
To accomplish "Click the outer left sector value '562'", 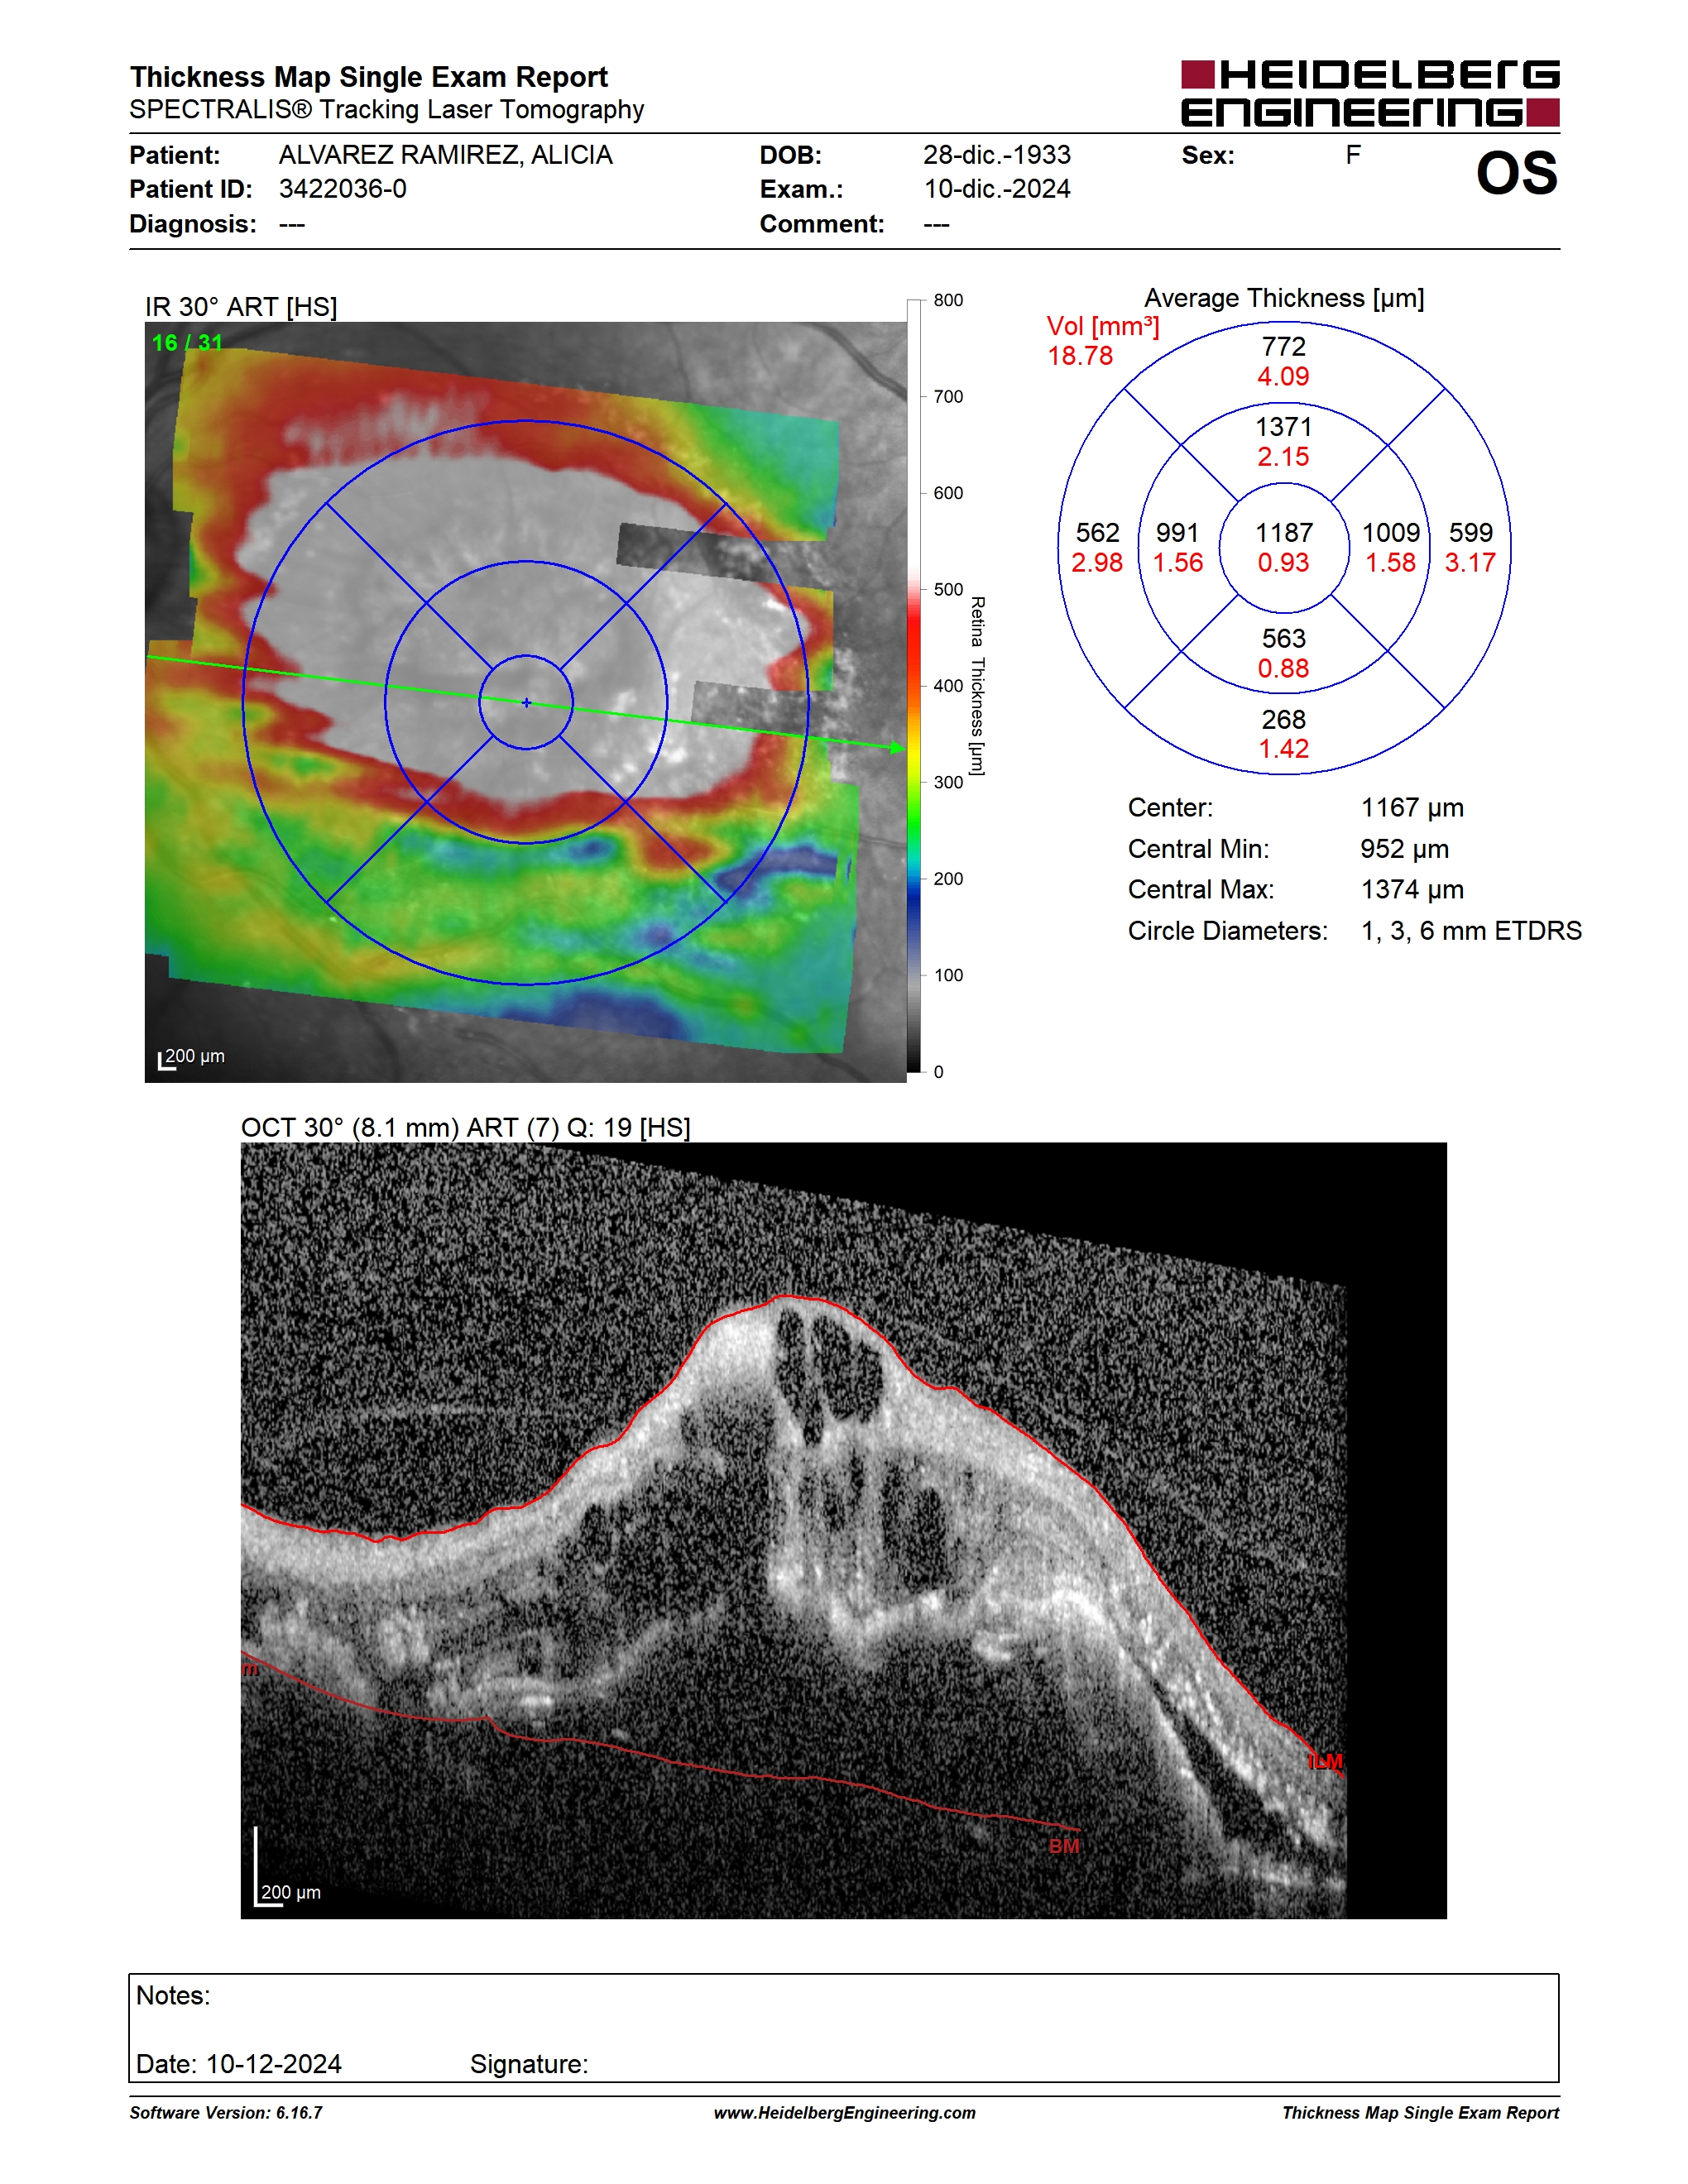I will point(1097,533).
